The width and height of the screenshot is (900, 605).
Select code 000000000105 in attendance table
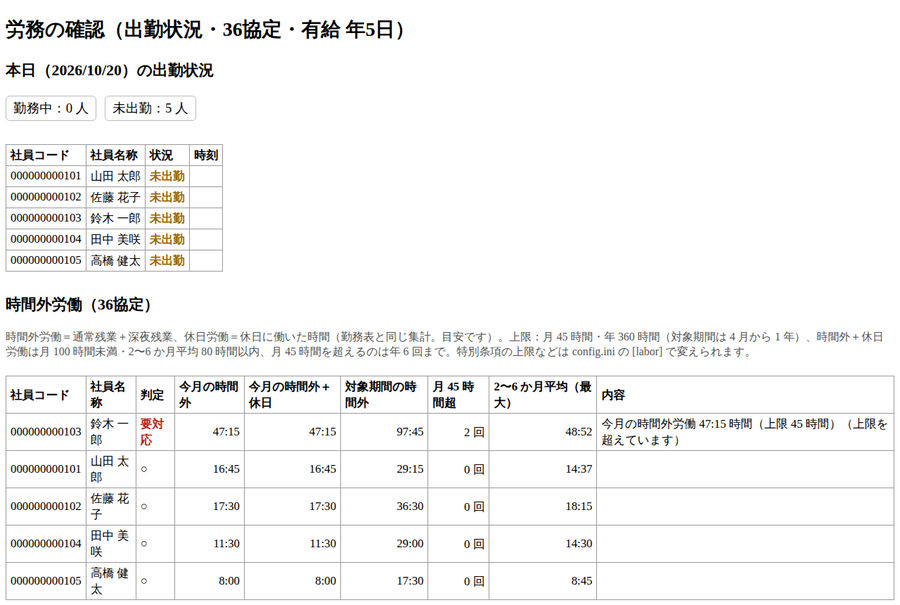[46, 261]
